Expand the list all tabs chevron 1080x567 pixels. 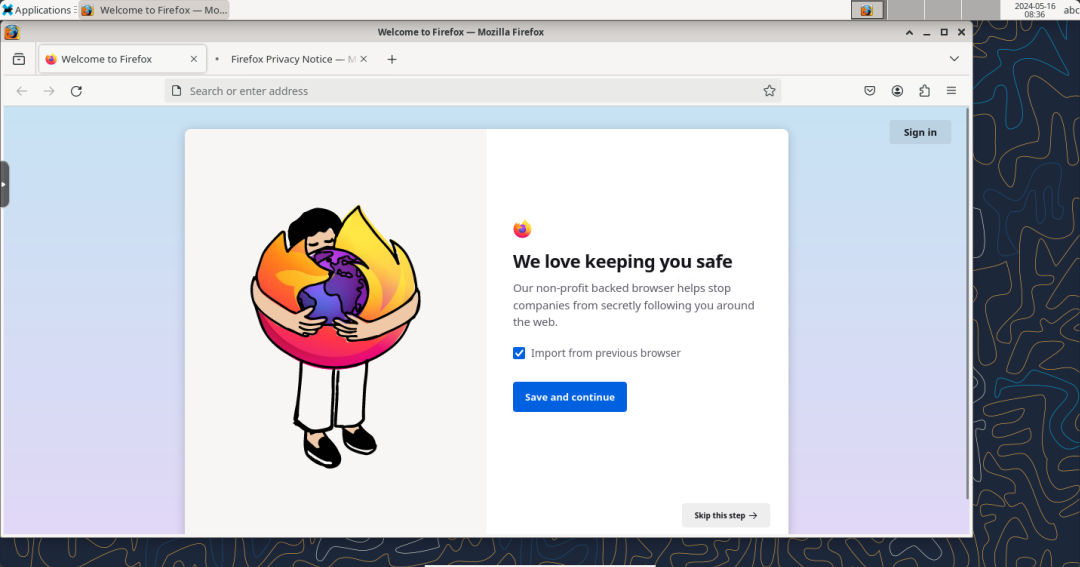[x=954, y=59]
